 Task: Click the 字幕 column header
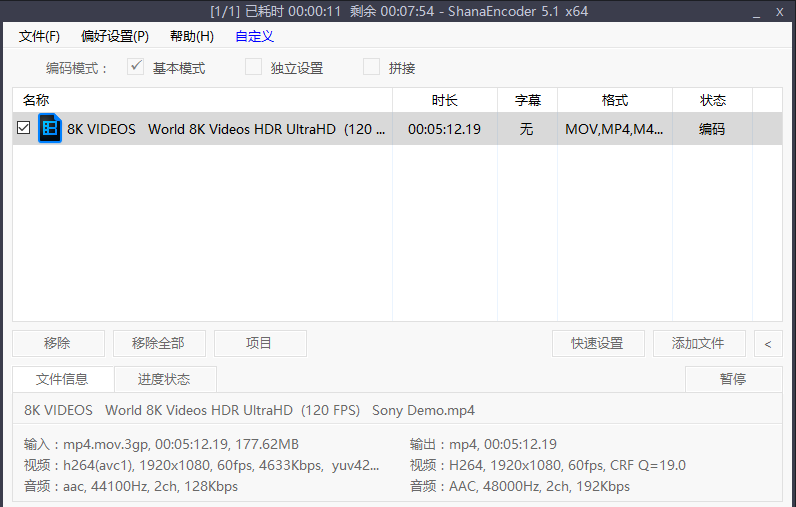[527, 100]
